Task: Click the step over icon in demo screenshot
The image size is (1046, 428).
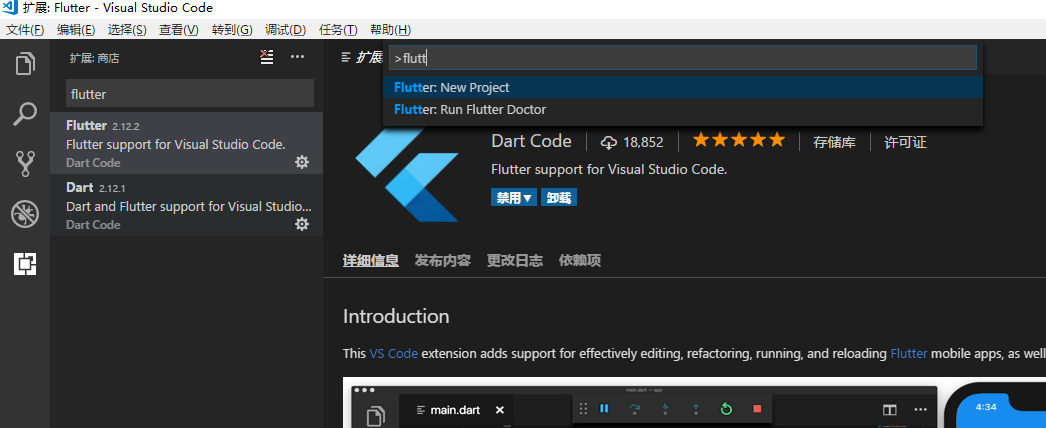Action: coord(635,409)
